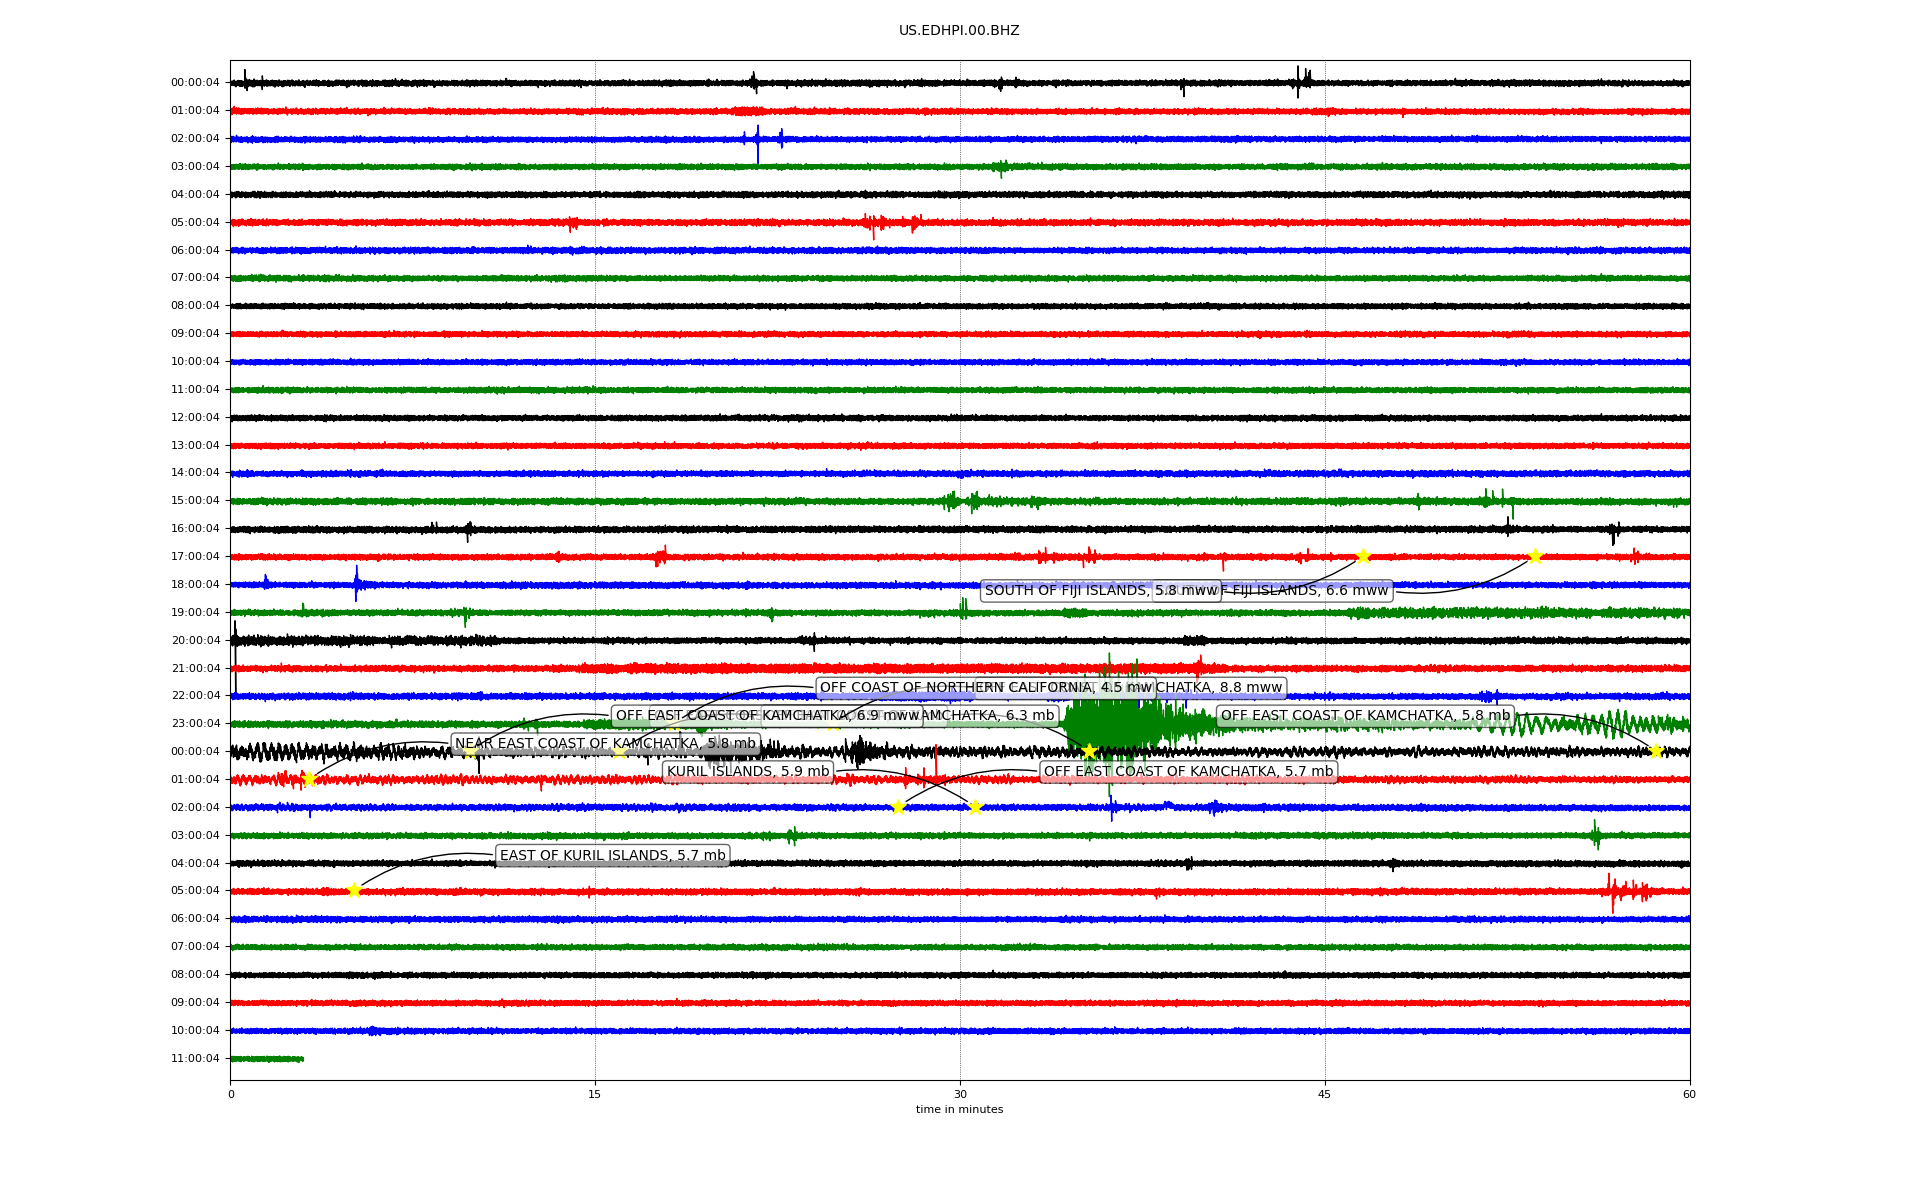Click the x-axis tick label 45
Image resolution: width=1920 pixels, height=1200 pixels.
click(1325, 1095)
